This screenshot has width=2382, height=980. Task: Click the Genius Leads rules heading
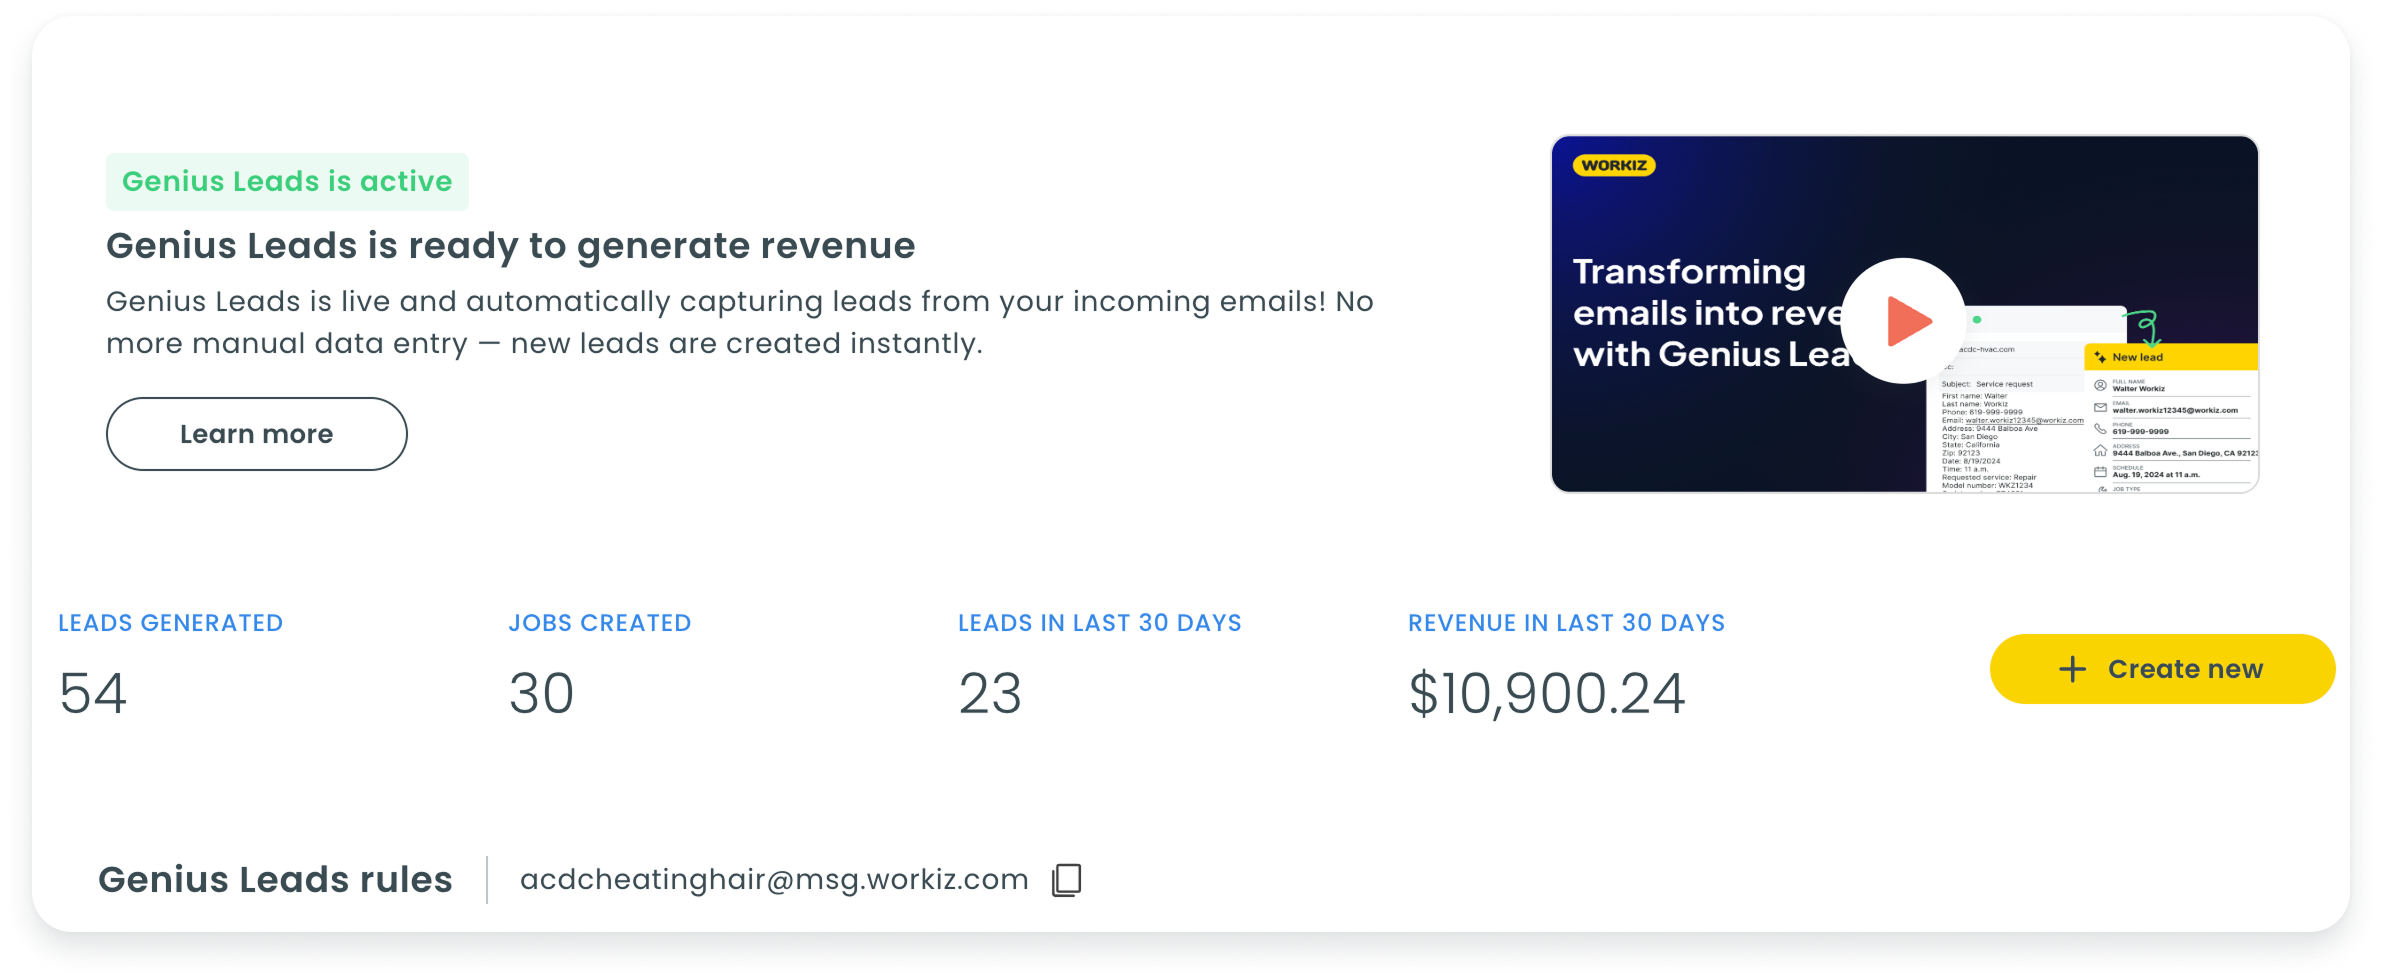click(x=275, y=880)
